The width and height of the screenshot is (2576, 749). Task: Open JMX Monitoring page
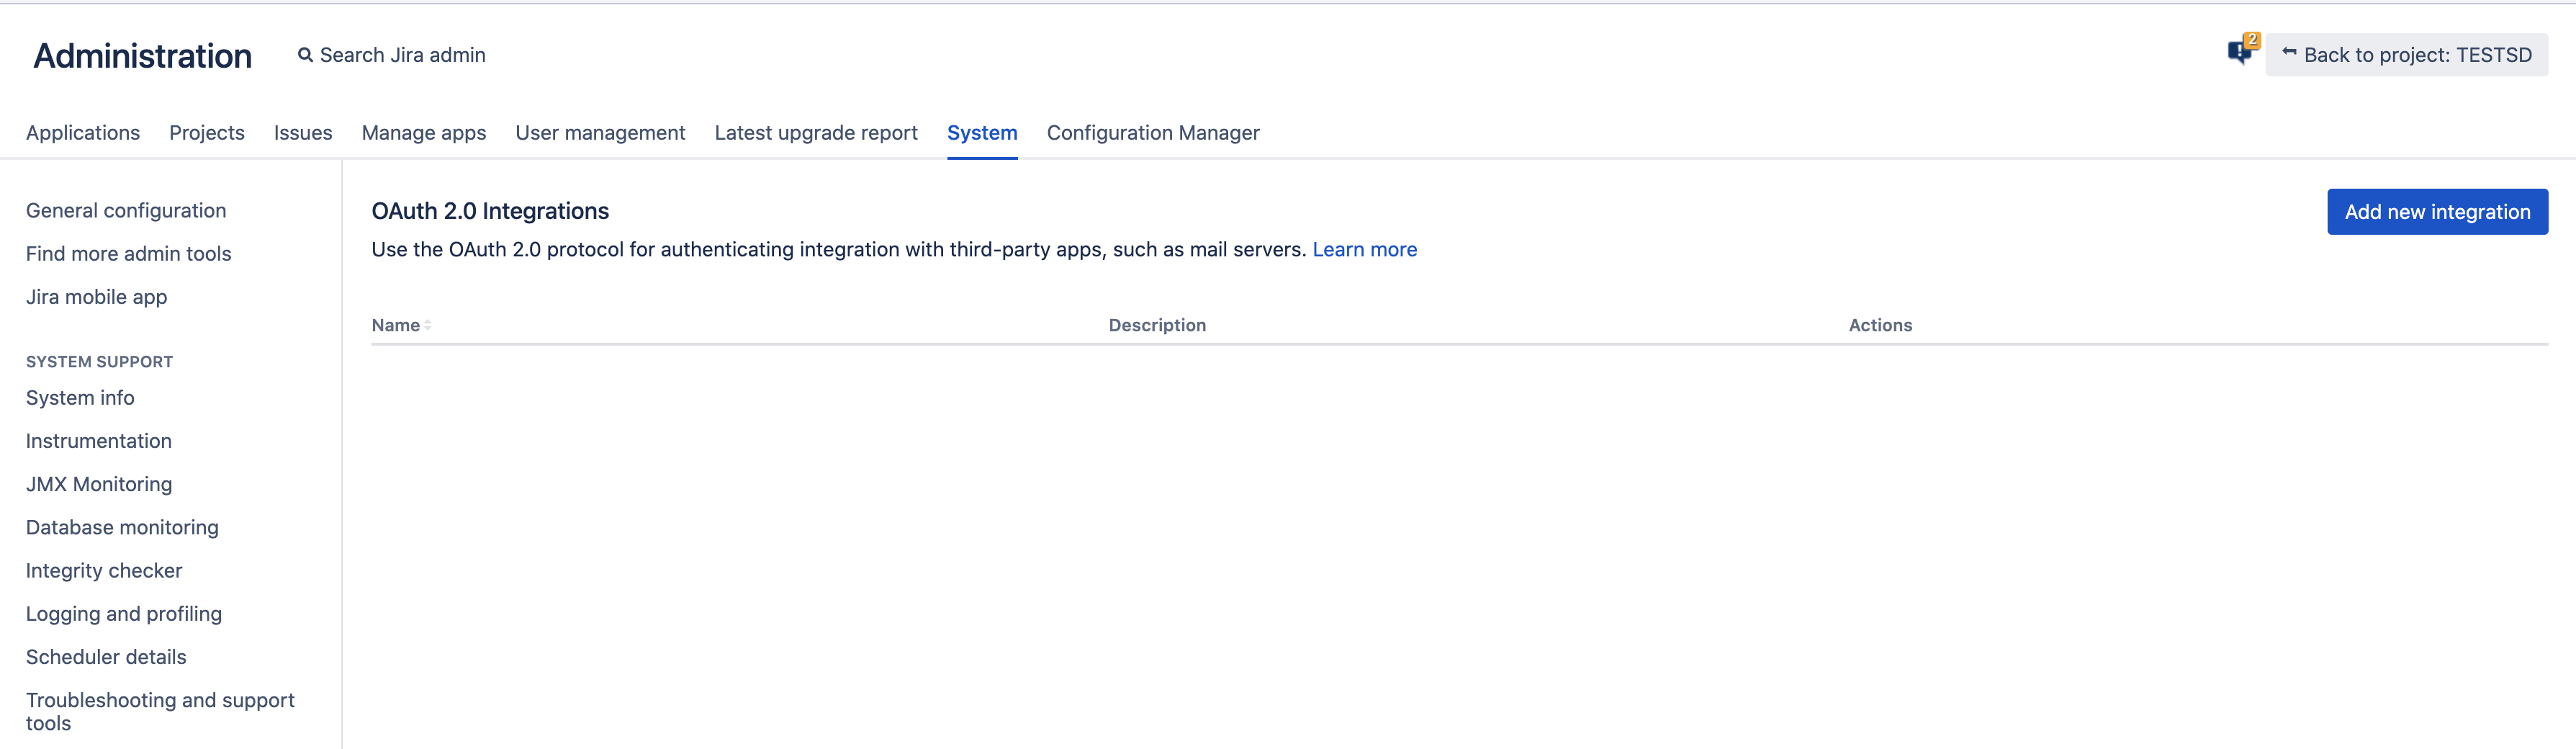[x=99, y=484]
